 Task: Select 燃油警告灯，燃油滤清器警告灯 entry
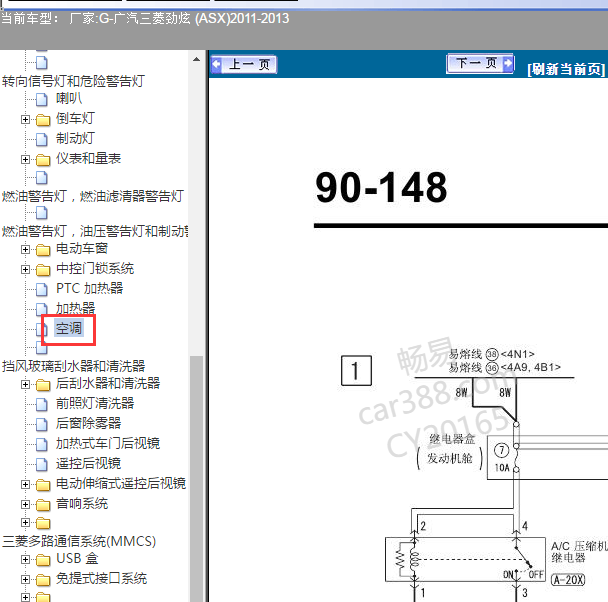coord(93,196)
